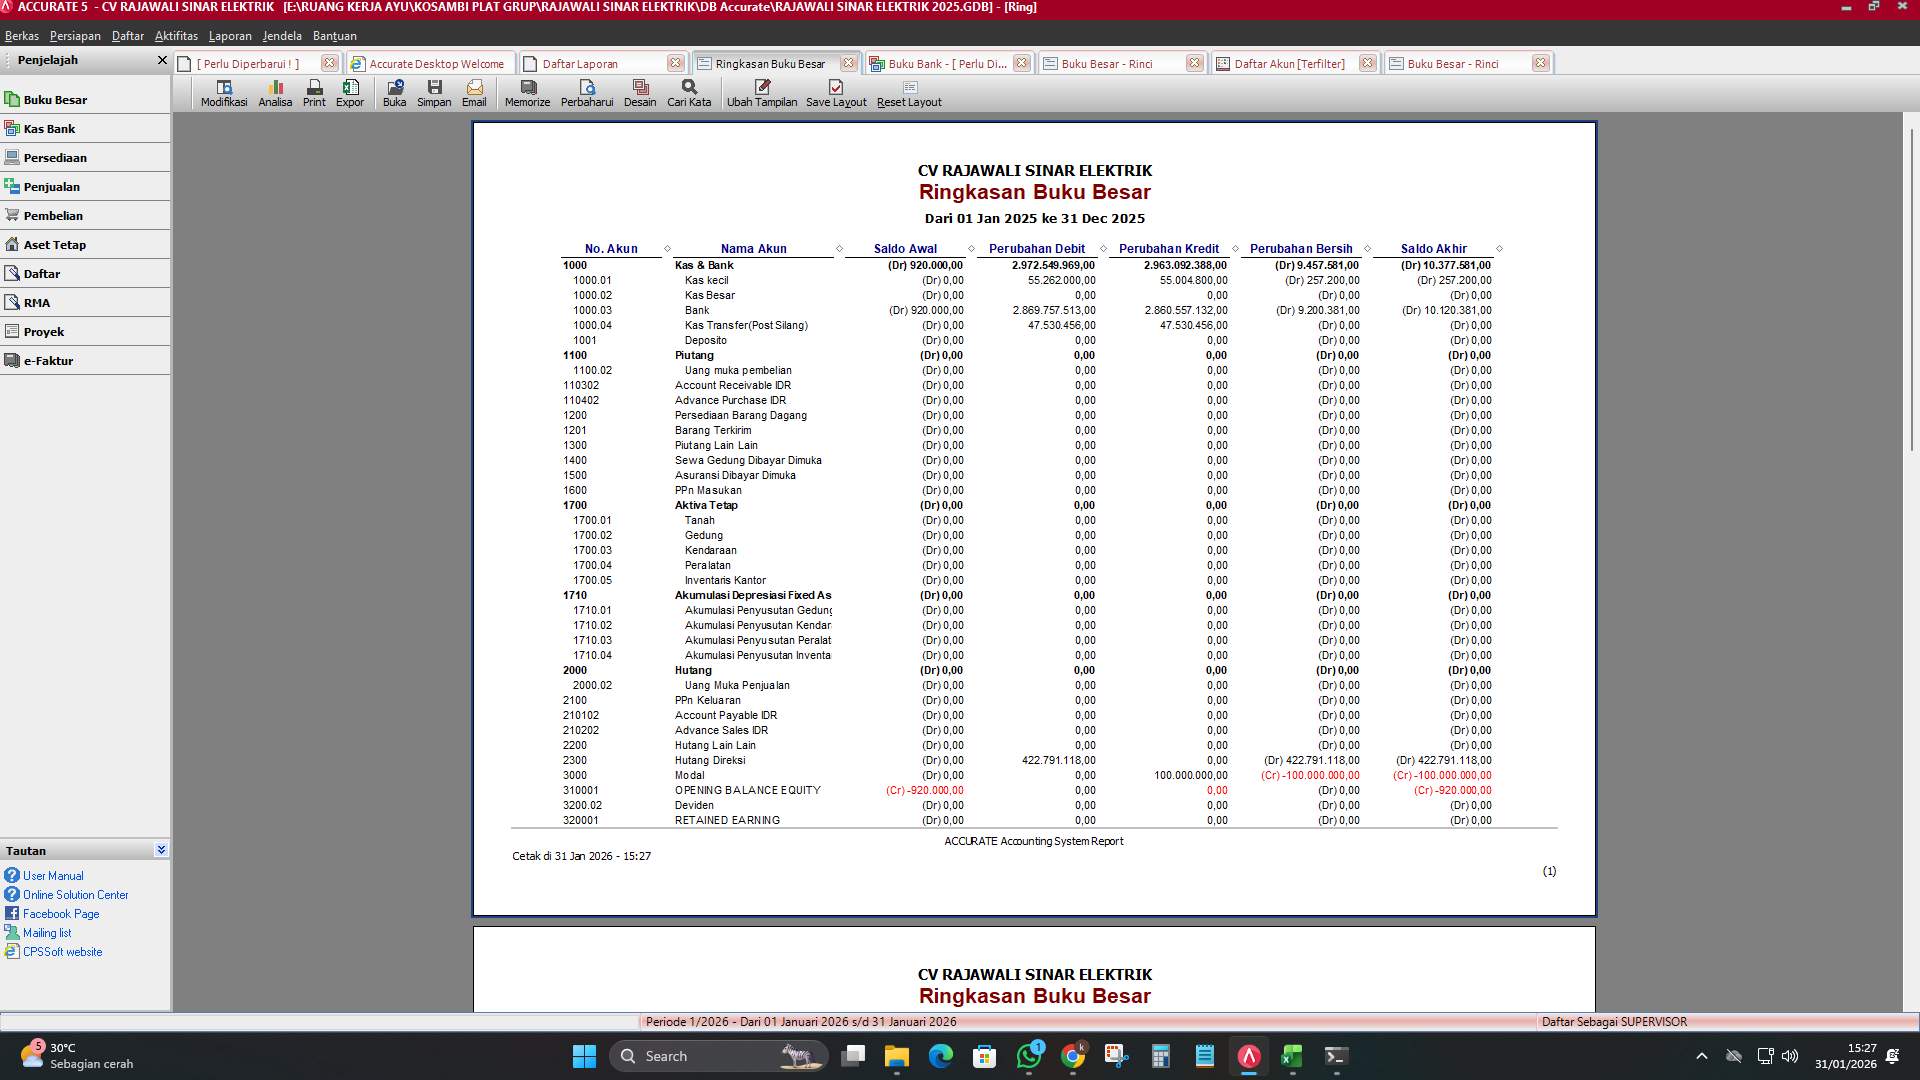Open the Buku Besar module
The image size is (1920, 1080).
click(55, 99)
